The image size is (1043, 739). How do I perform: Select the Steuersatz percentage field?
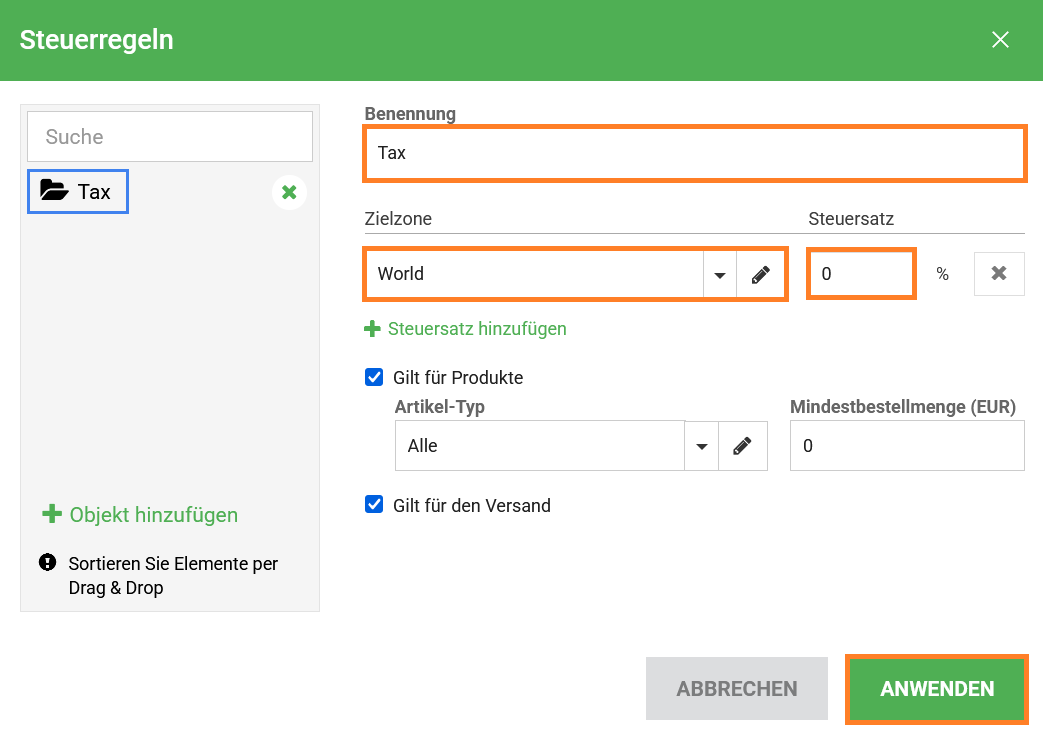tap(861, 274)
